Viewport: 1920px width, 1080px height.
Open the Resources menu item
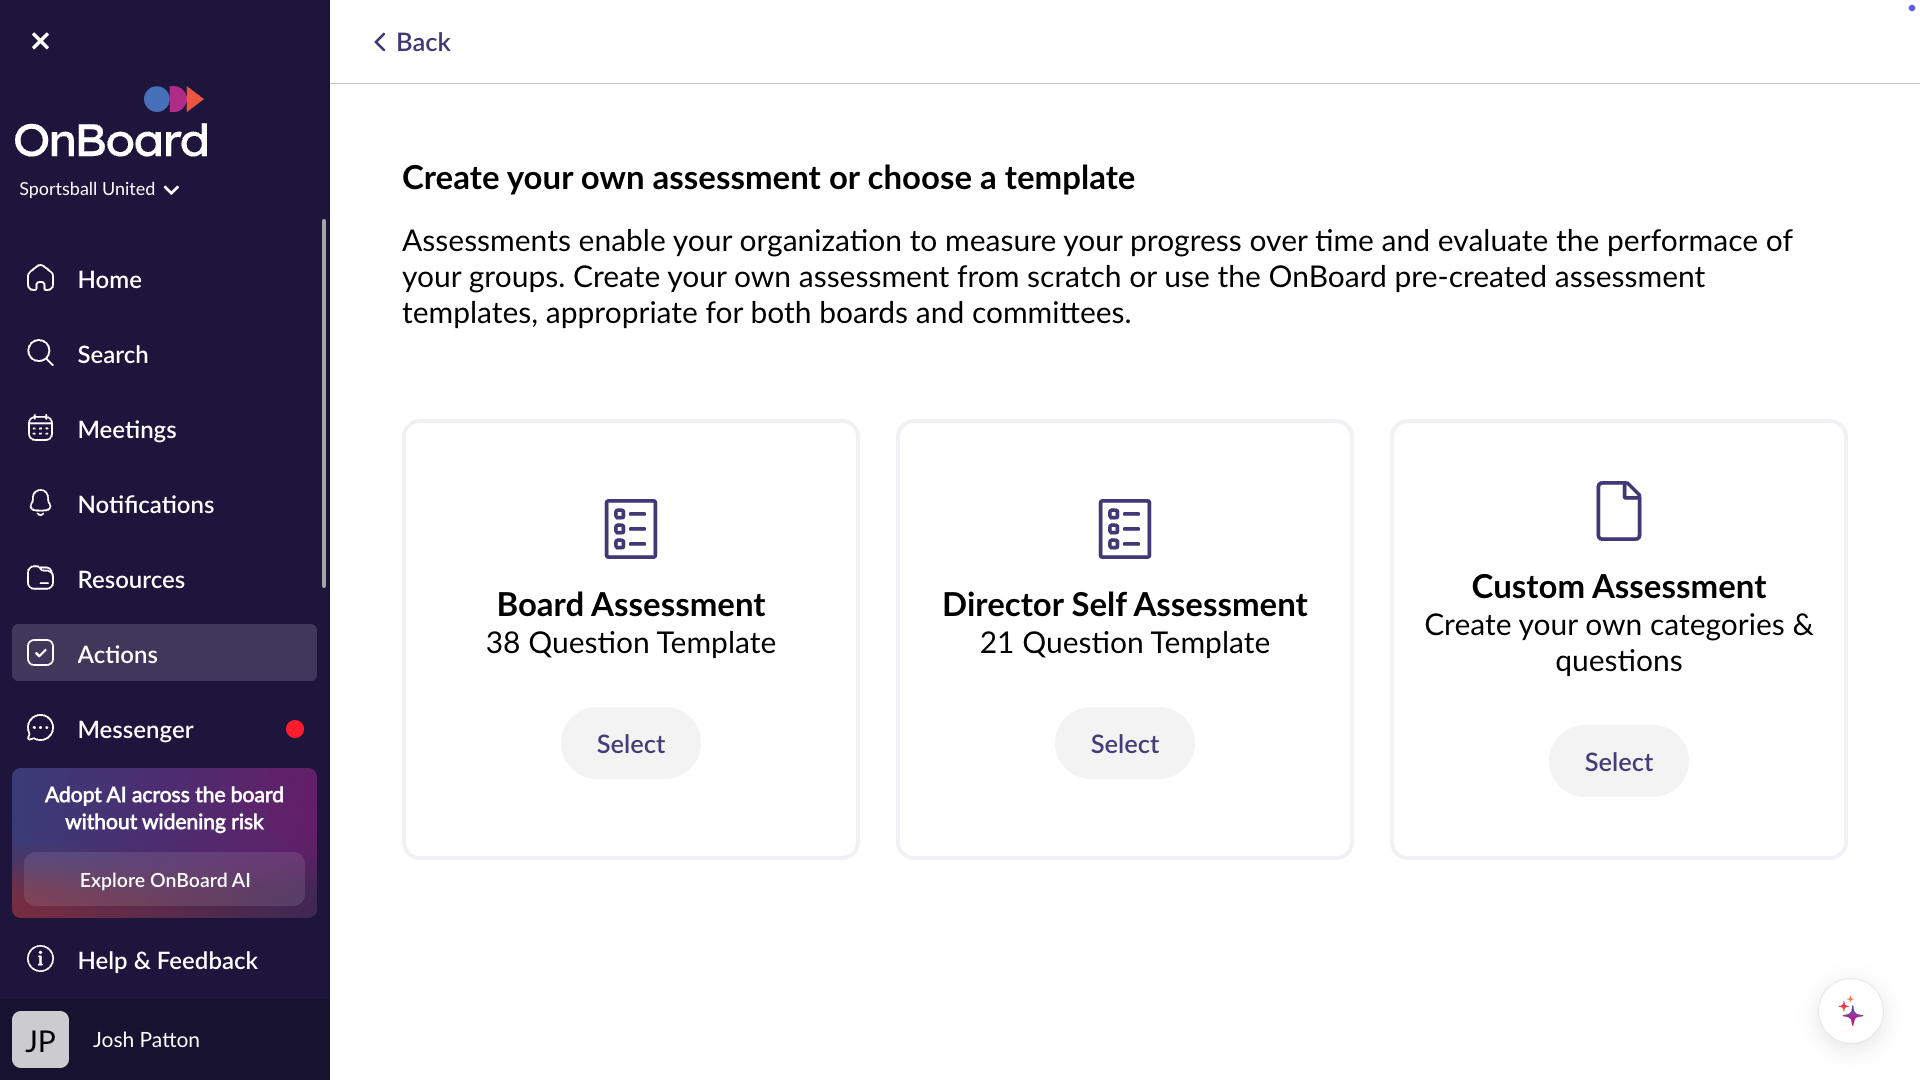point(164,579)
